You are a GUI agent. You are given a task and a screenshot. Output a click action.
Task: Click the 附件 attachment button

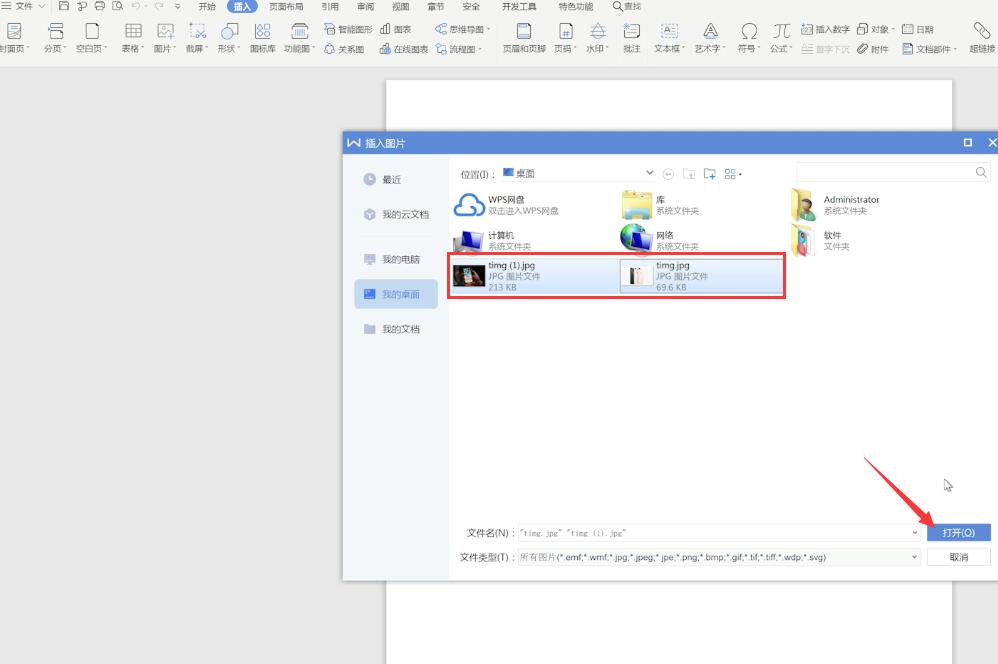tap(872, 48)
